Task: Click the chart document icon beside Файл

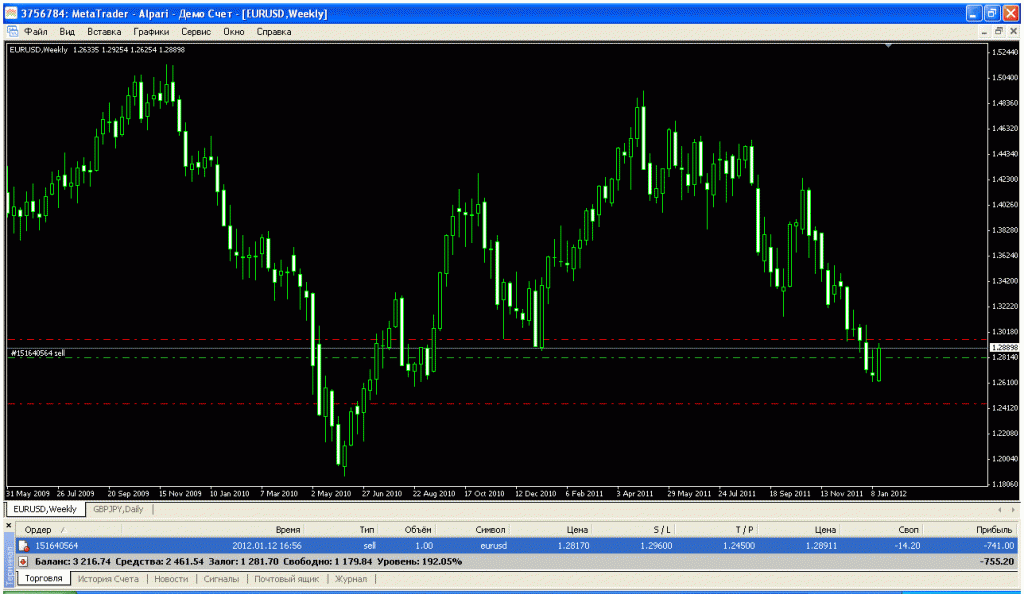Action: (x=13, y=32)
